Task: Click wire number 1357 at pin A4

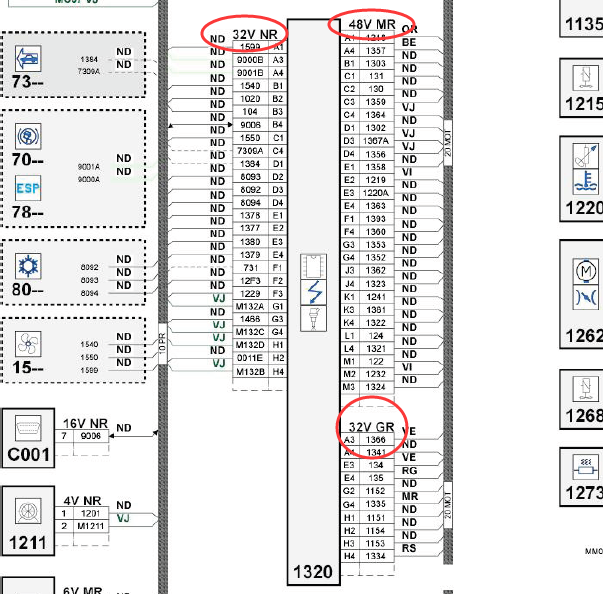Action: click(376, 51)
